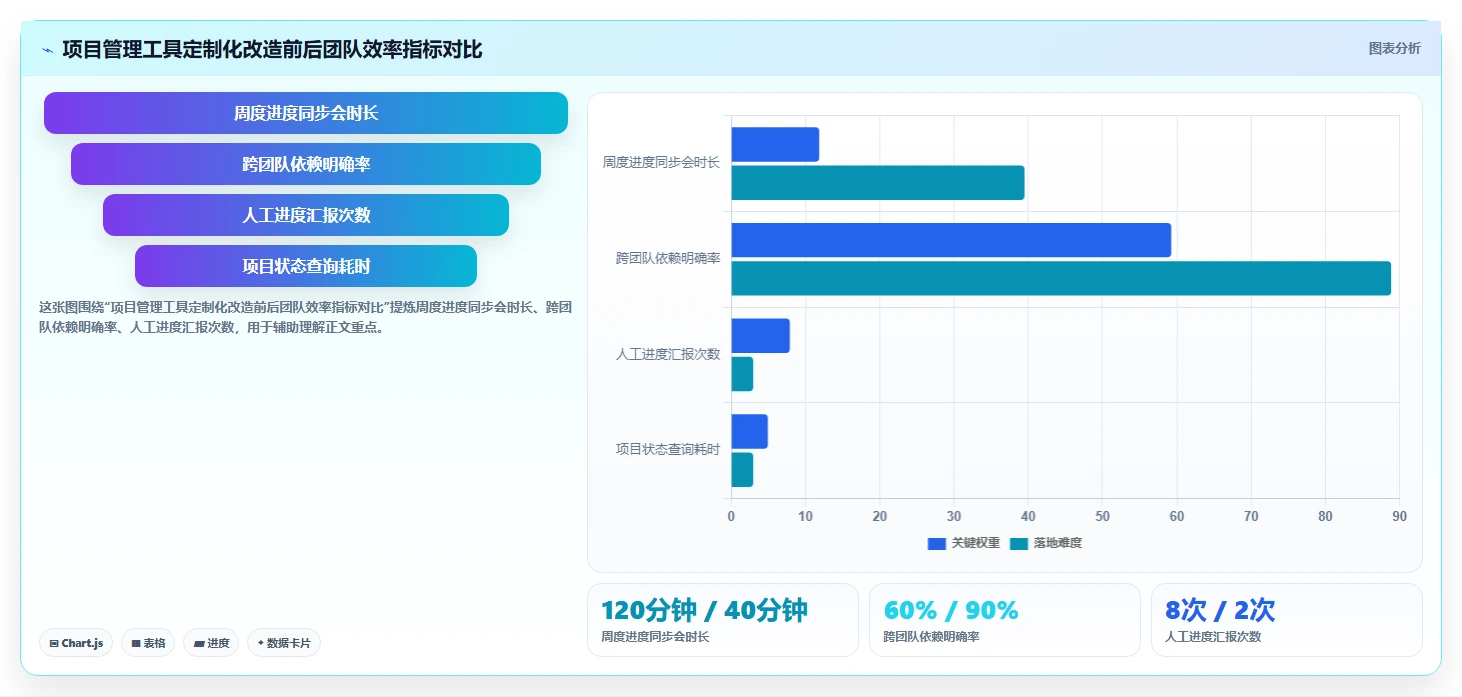Viewport: 1462px width, 697px height.
Task: Click the teal bar for 项目状态查询耗时
Action: click(742, 470)
